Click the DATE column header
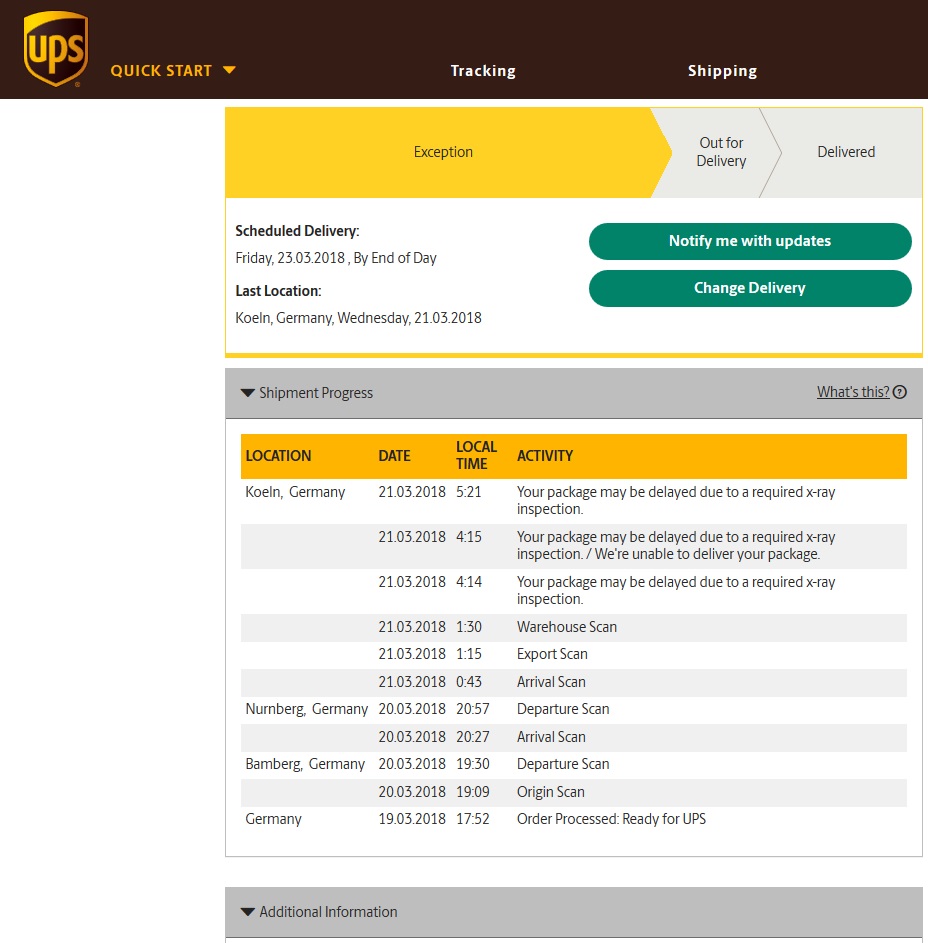 [x=394, y=456]
